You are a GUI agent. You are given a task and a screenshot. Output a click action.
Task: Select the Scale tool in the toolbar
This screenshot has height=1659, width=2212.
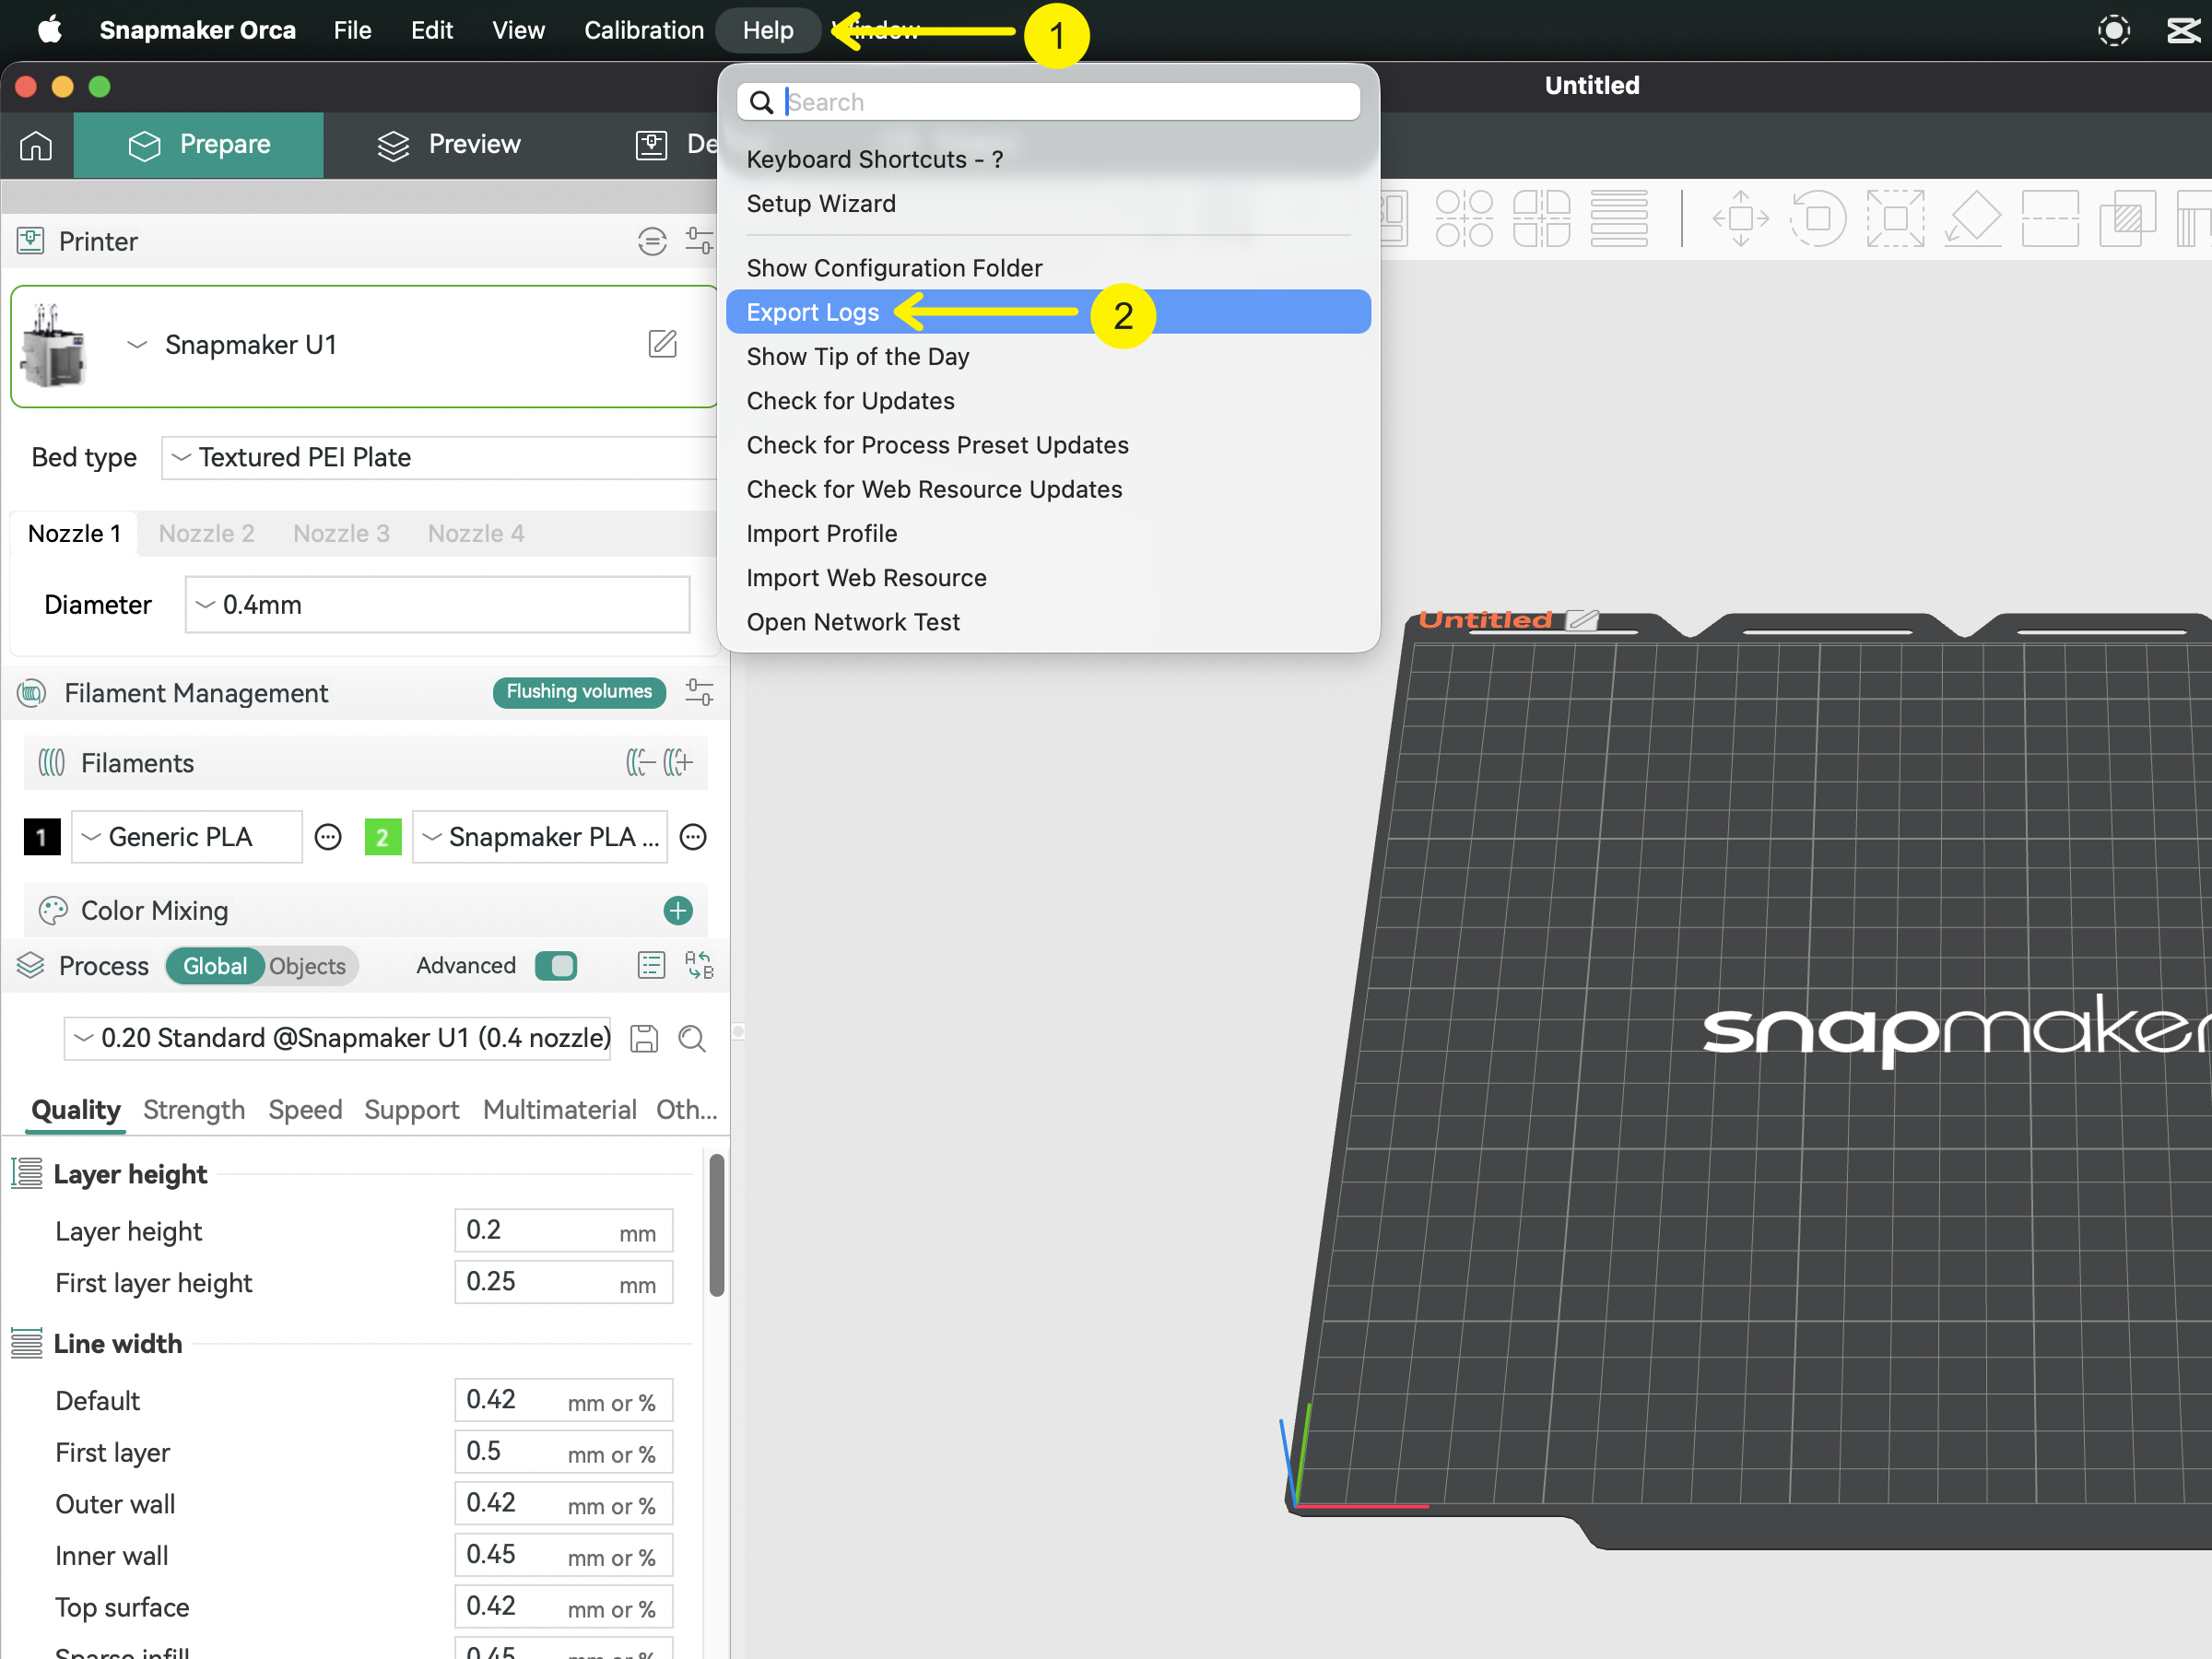coord(1895,218)
